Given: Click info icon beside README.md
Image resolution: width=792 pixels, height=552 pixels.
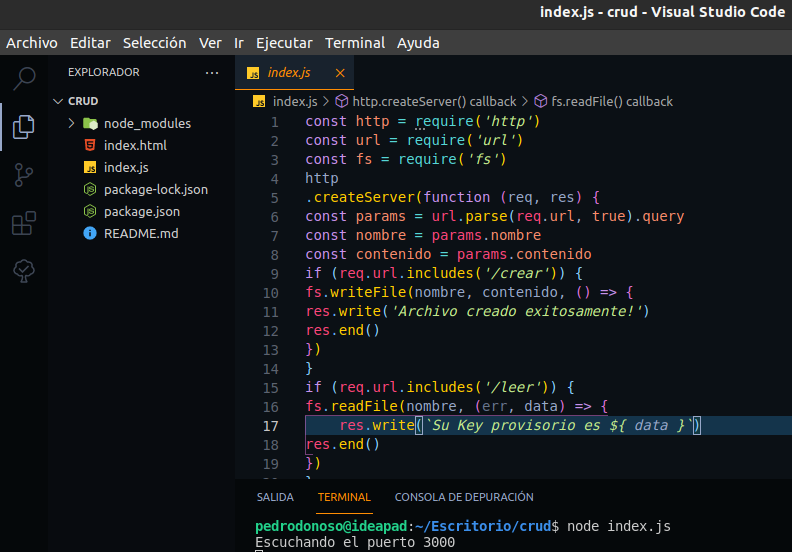Looking at the screenshot, I should click(x=90, y=233).
